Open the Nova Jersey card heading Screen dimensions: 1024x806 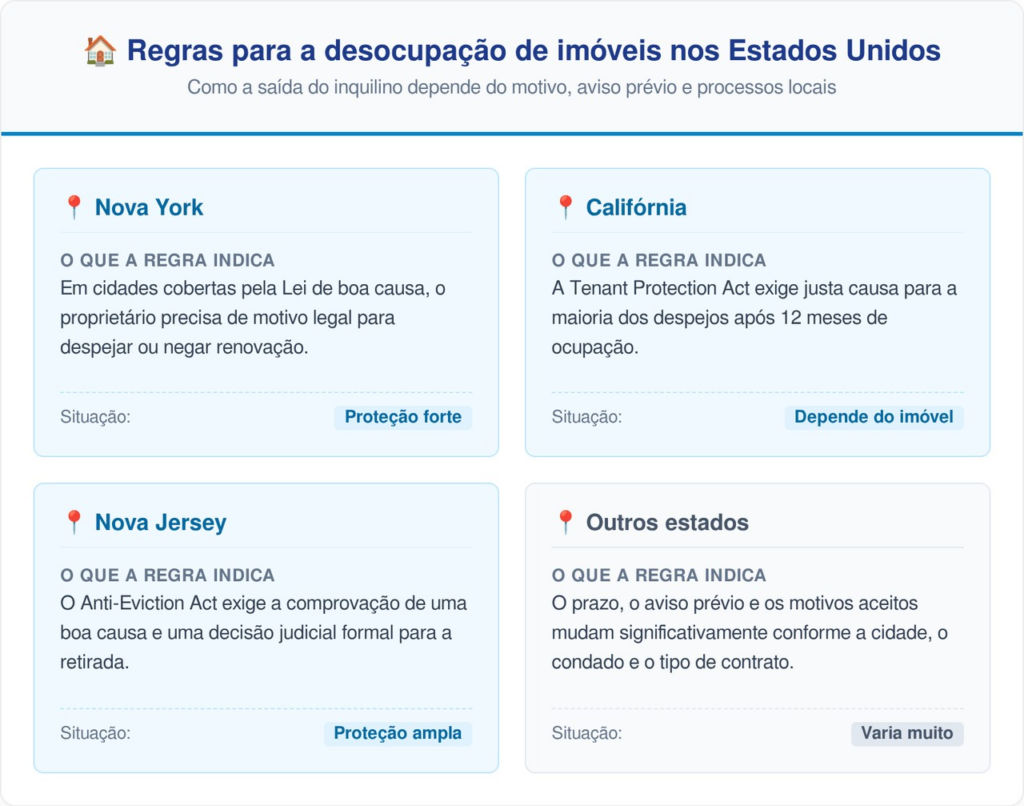pyautogui.click(x=161, y=522)
